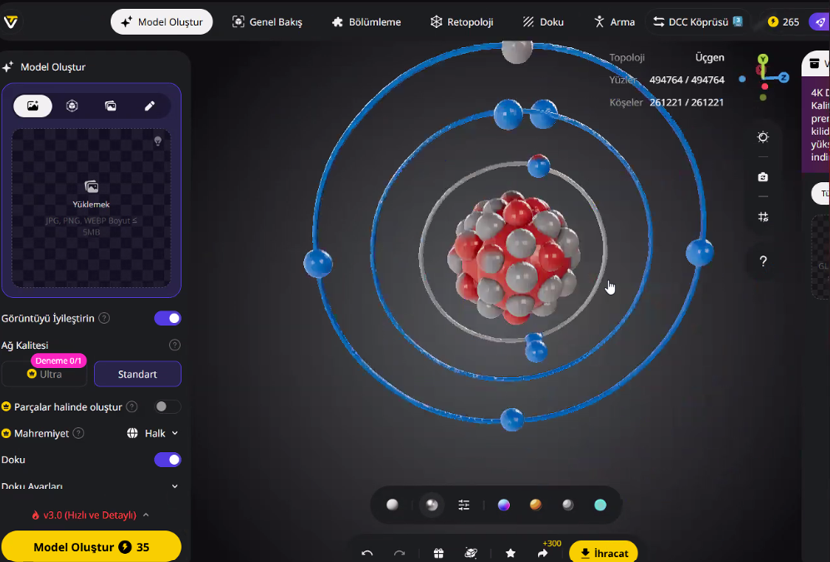This screenshot has width=830, height=562.
Task: Open the material adjustment sliders icon
Action: [x=464, y=505]
